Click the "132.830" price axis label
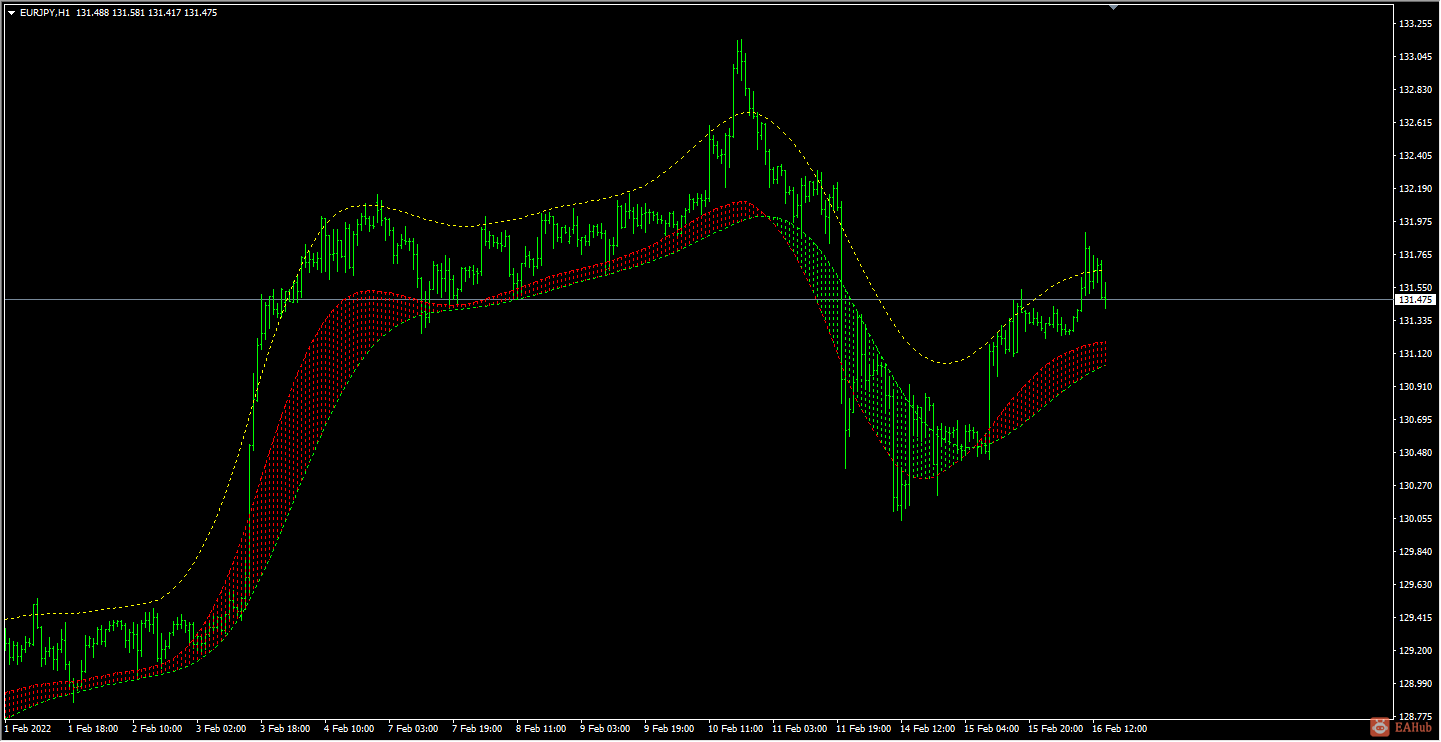This screenshot has width=1441, height=742. (x=1416, y=90)
